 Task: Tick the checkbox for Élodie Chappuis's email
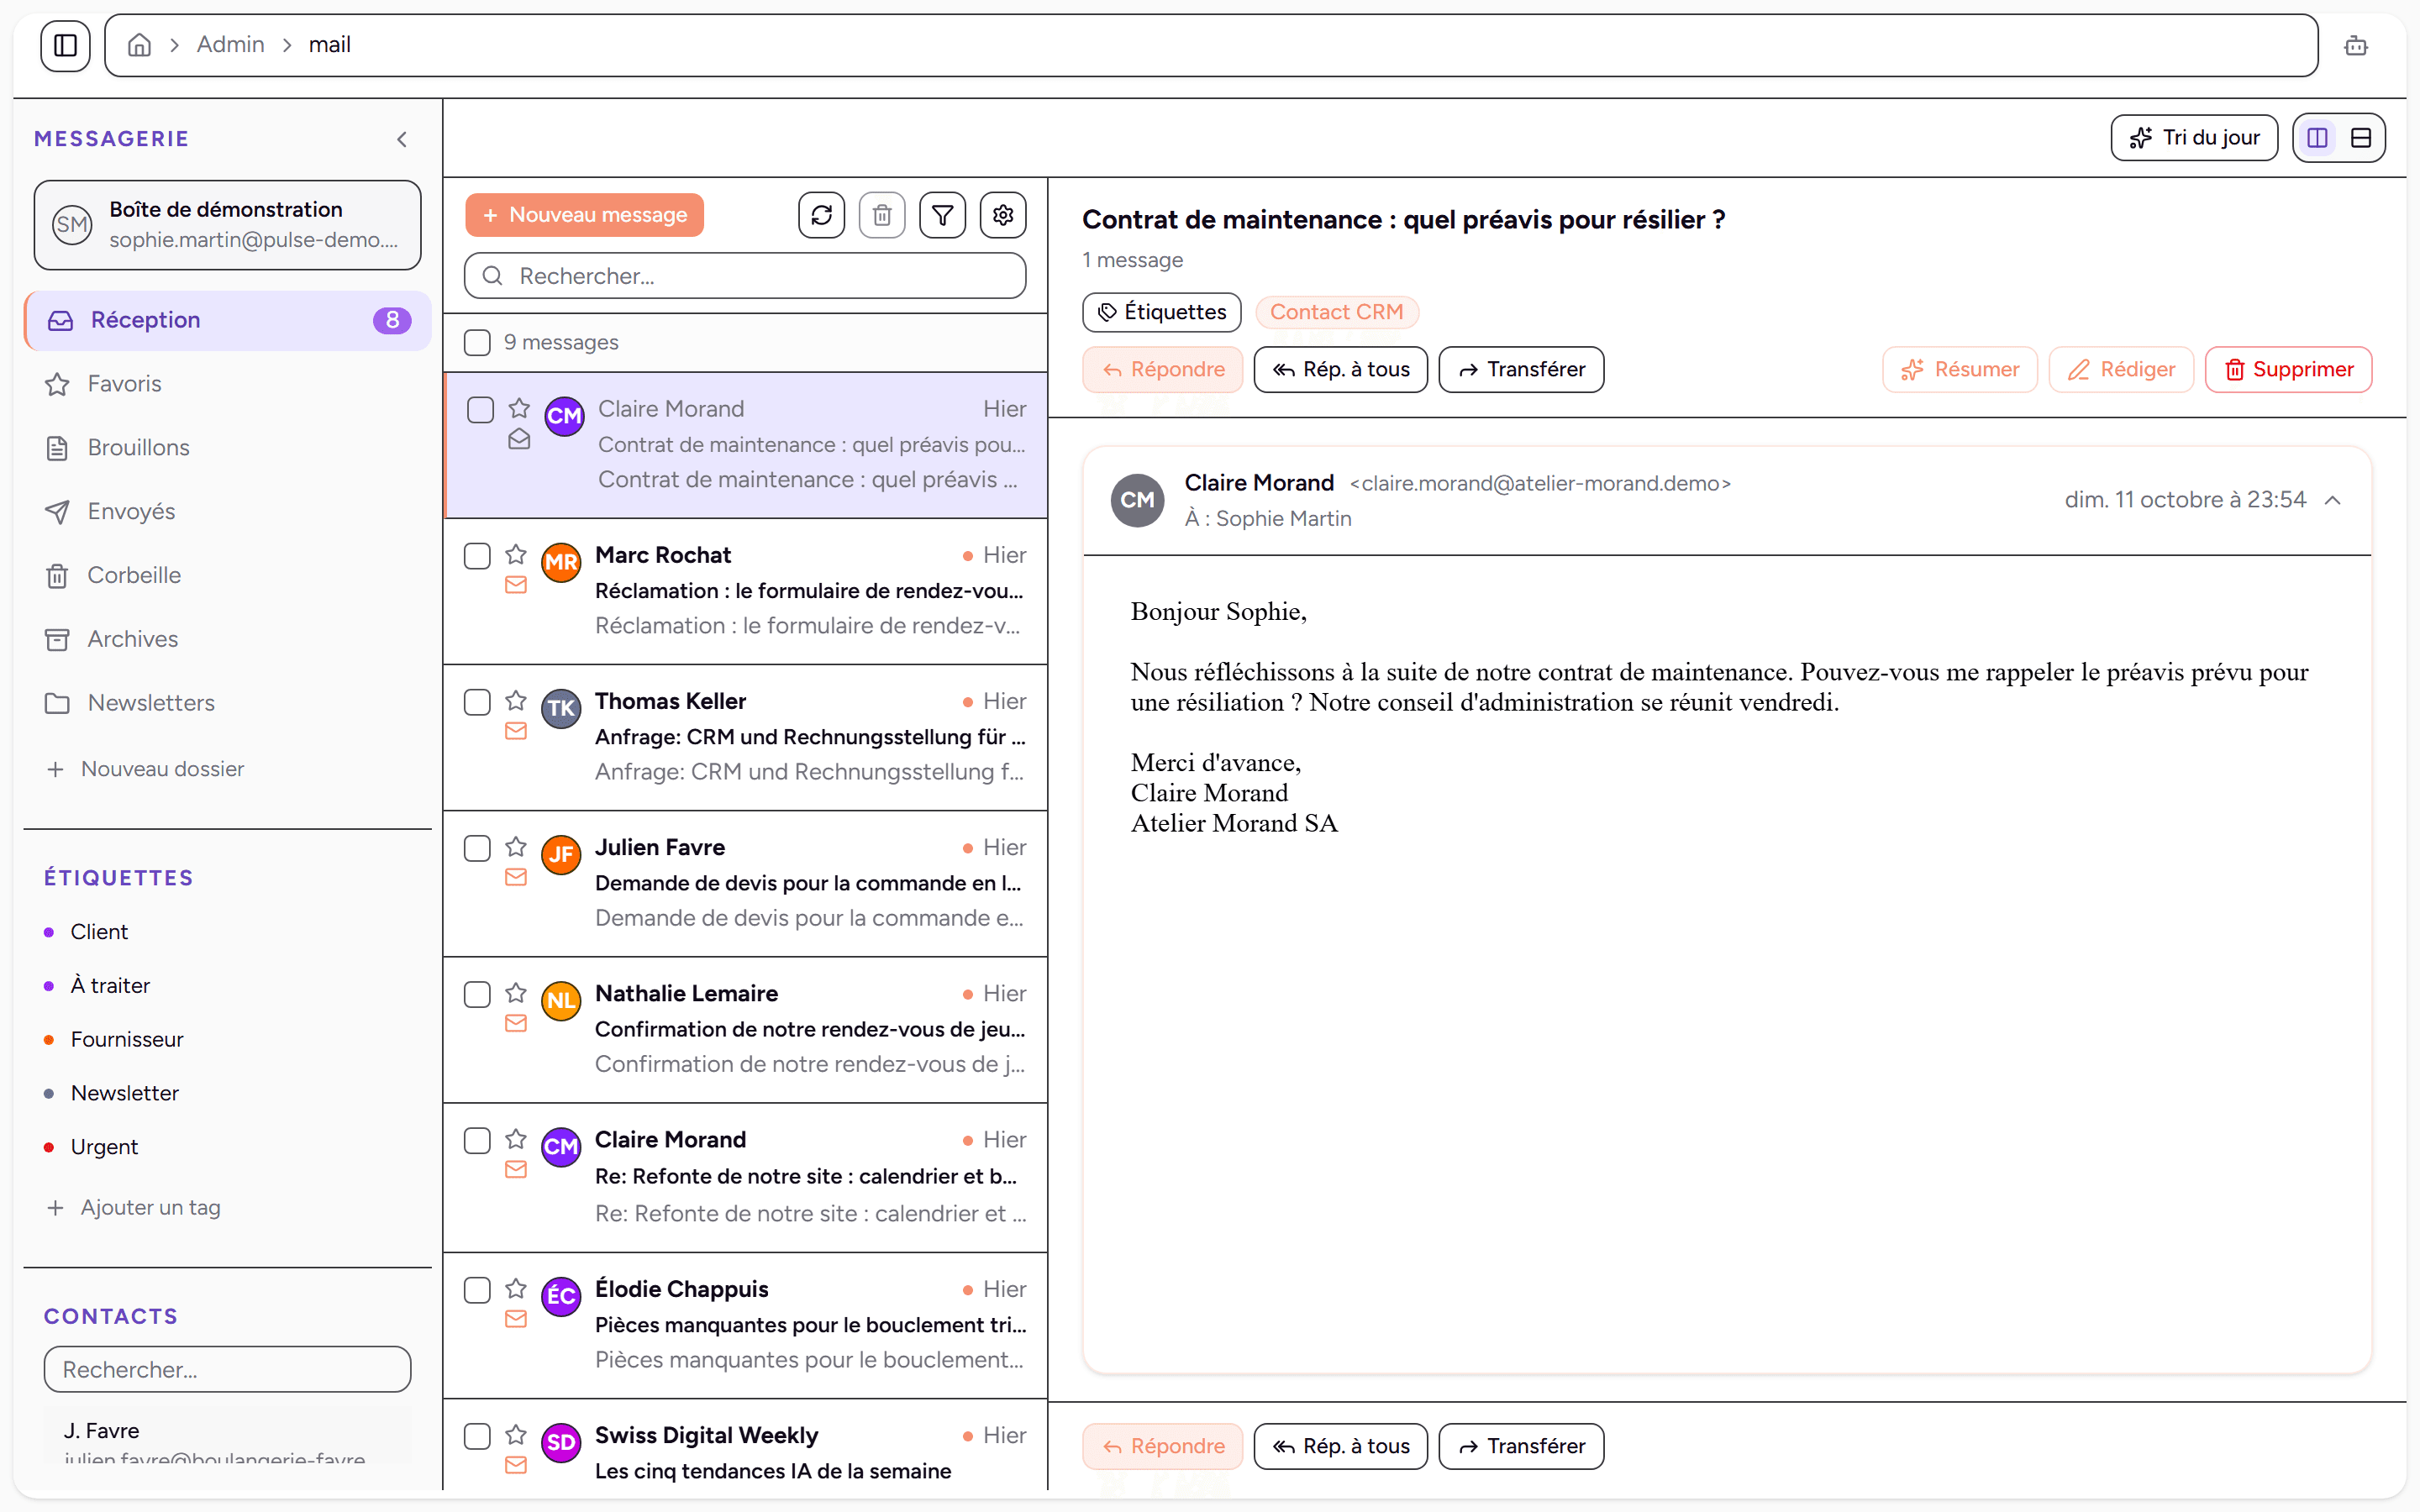[x=477, y=1290]
